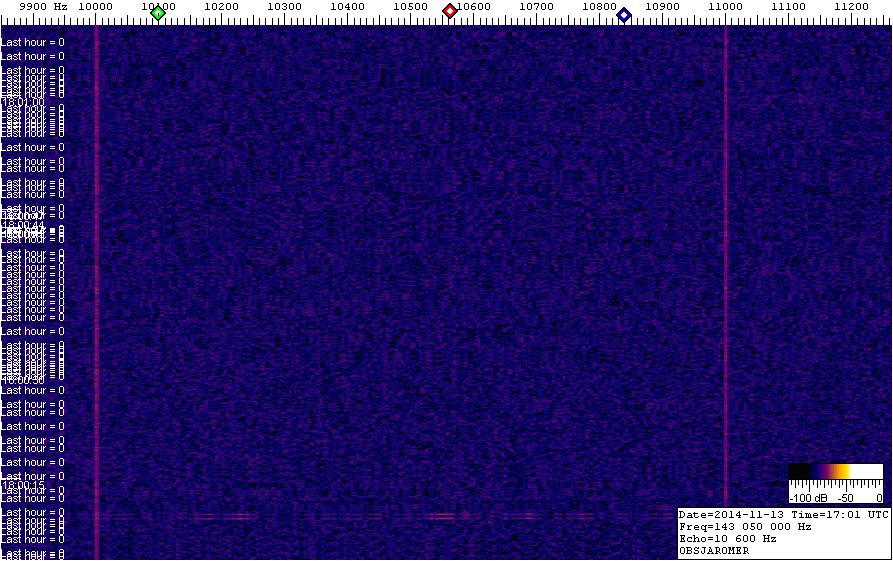The width and height of the screenshot is (893, 561).
Task: Click the Freq=143 050 000 Hz text
Action: pyautogui.click(x=745, y=526)
